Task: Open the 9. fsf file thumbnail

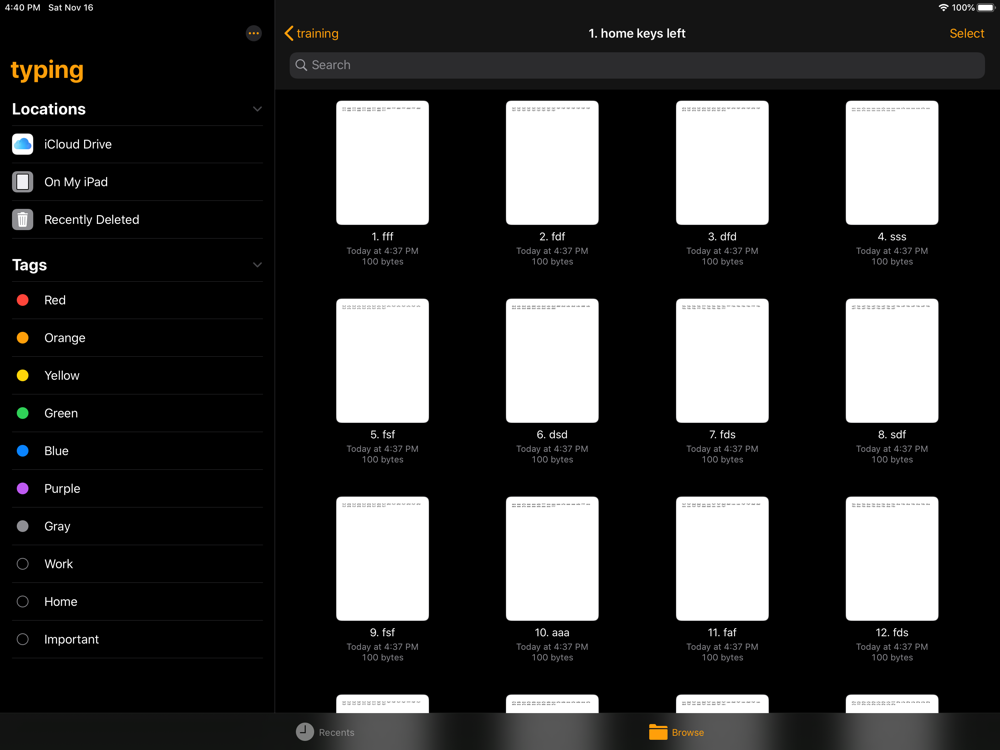Action: [382, 558]
